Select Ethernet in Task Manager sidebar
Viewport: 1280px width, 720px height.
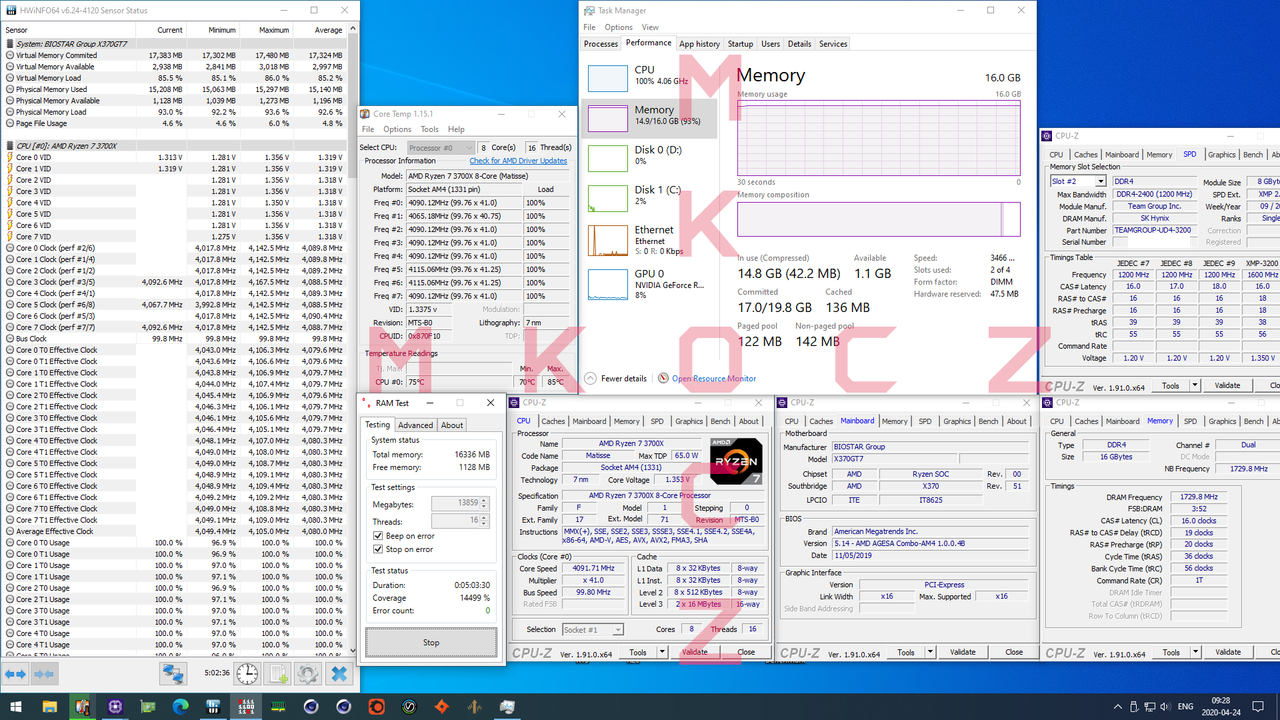pyautogui.click(x=649, y=240)
